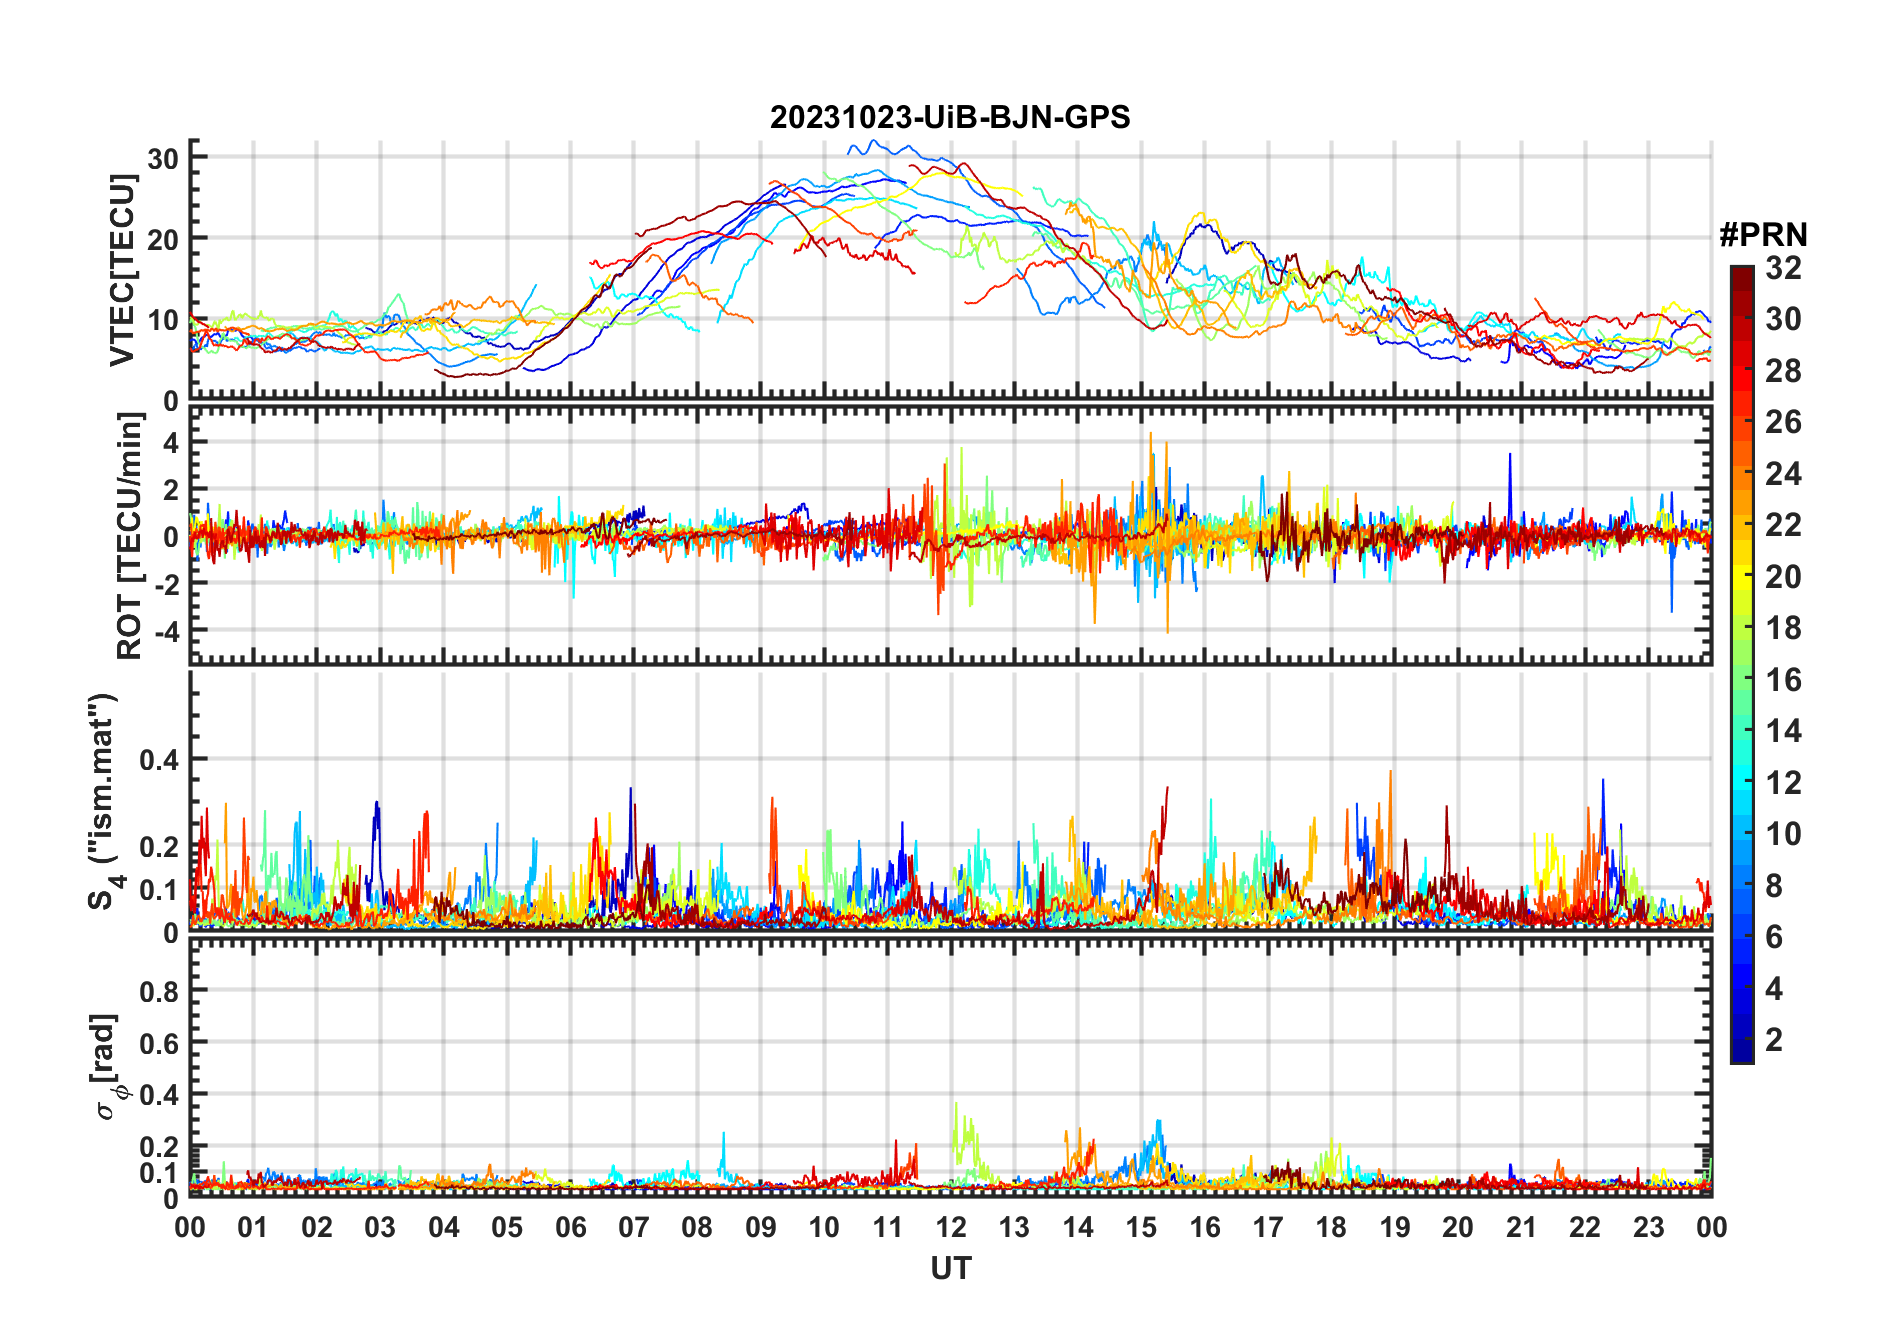1902x1330 pixels.
Task: Click the plot title 20231023-UiB-BJN-GPS
Action: (x=950, y=118)
